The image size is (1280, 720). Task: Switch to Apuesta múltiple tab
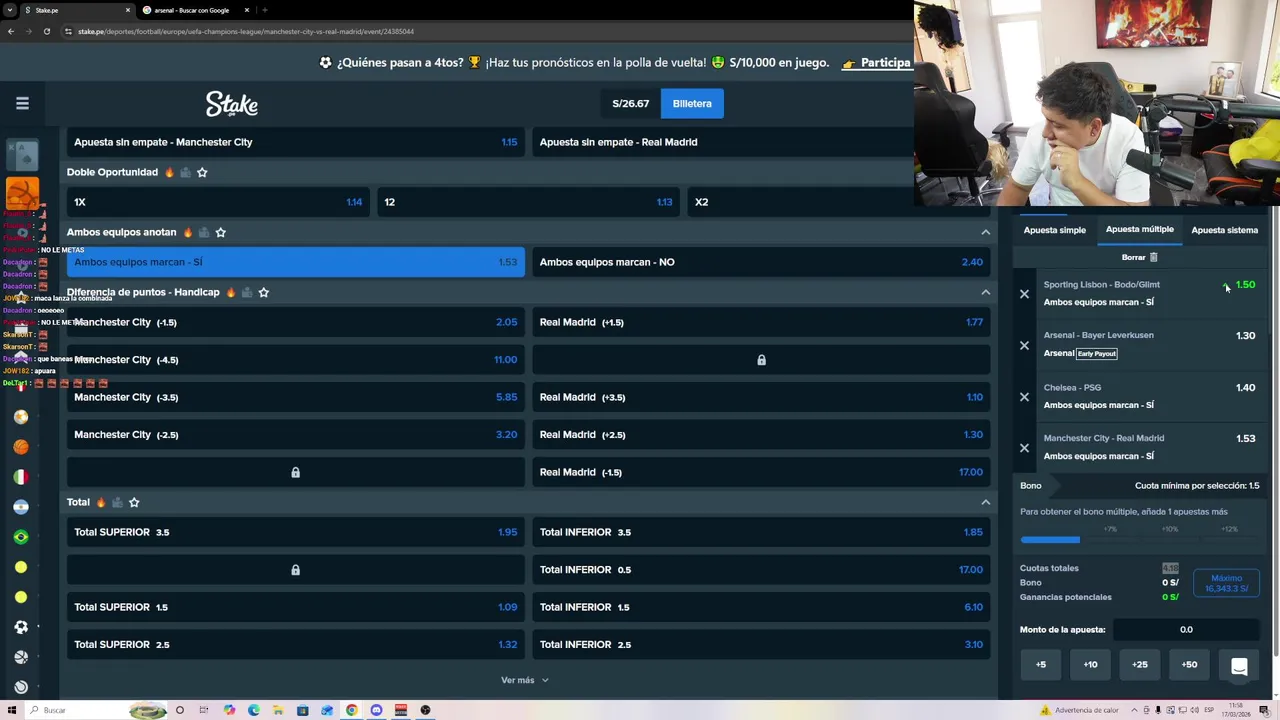(1139, 230)
